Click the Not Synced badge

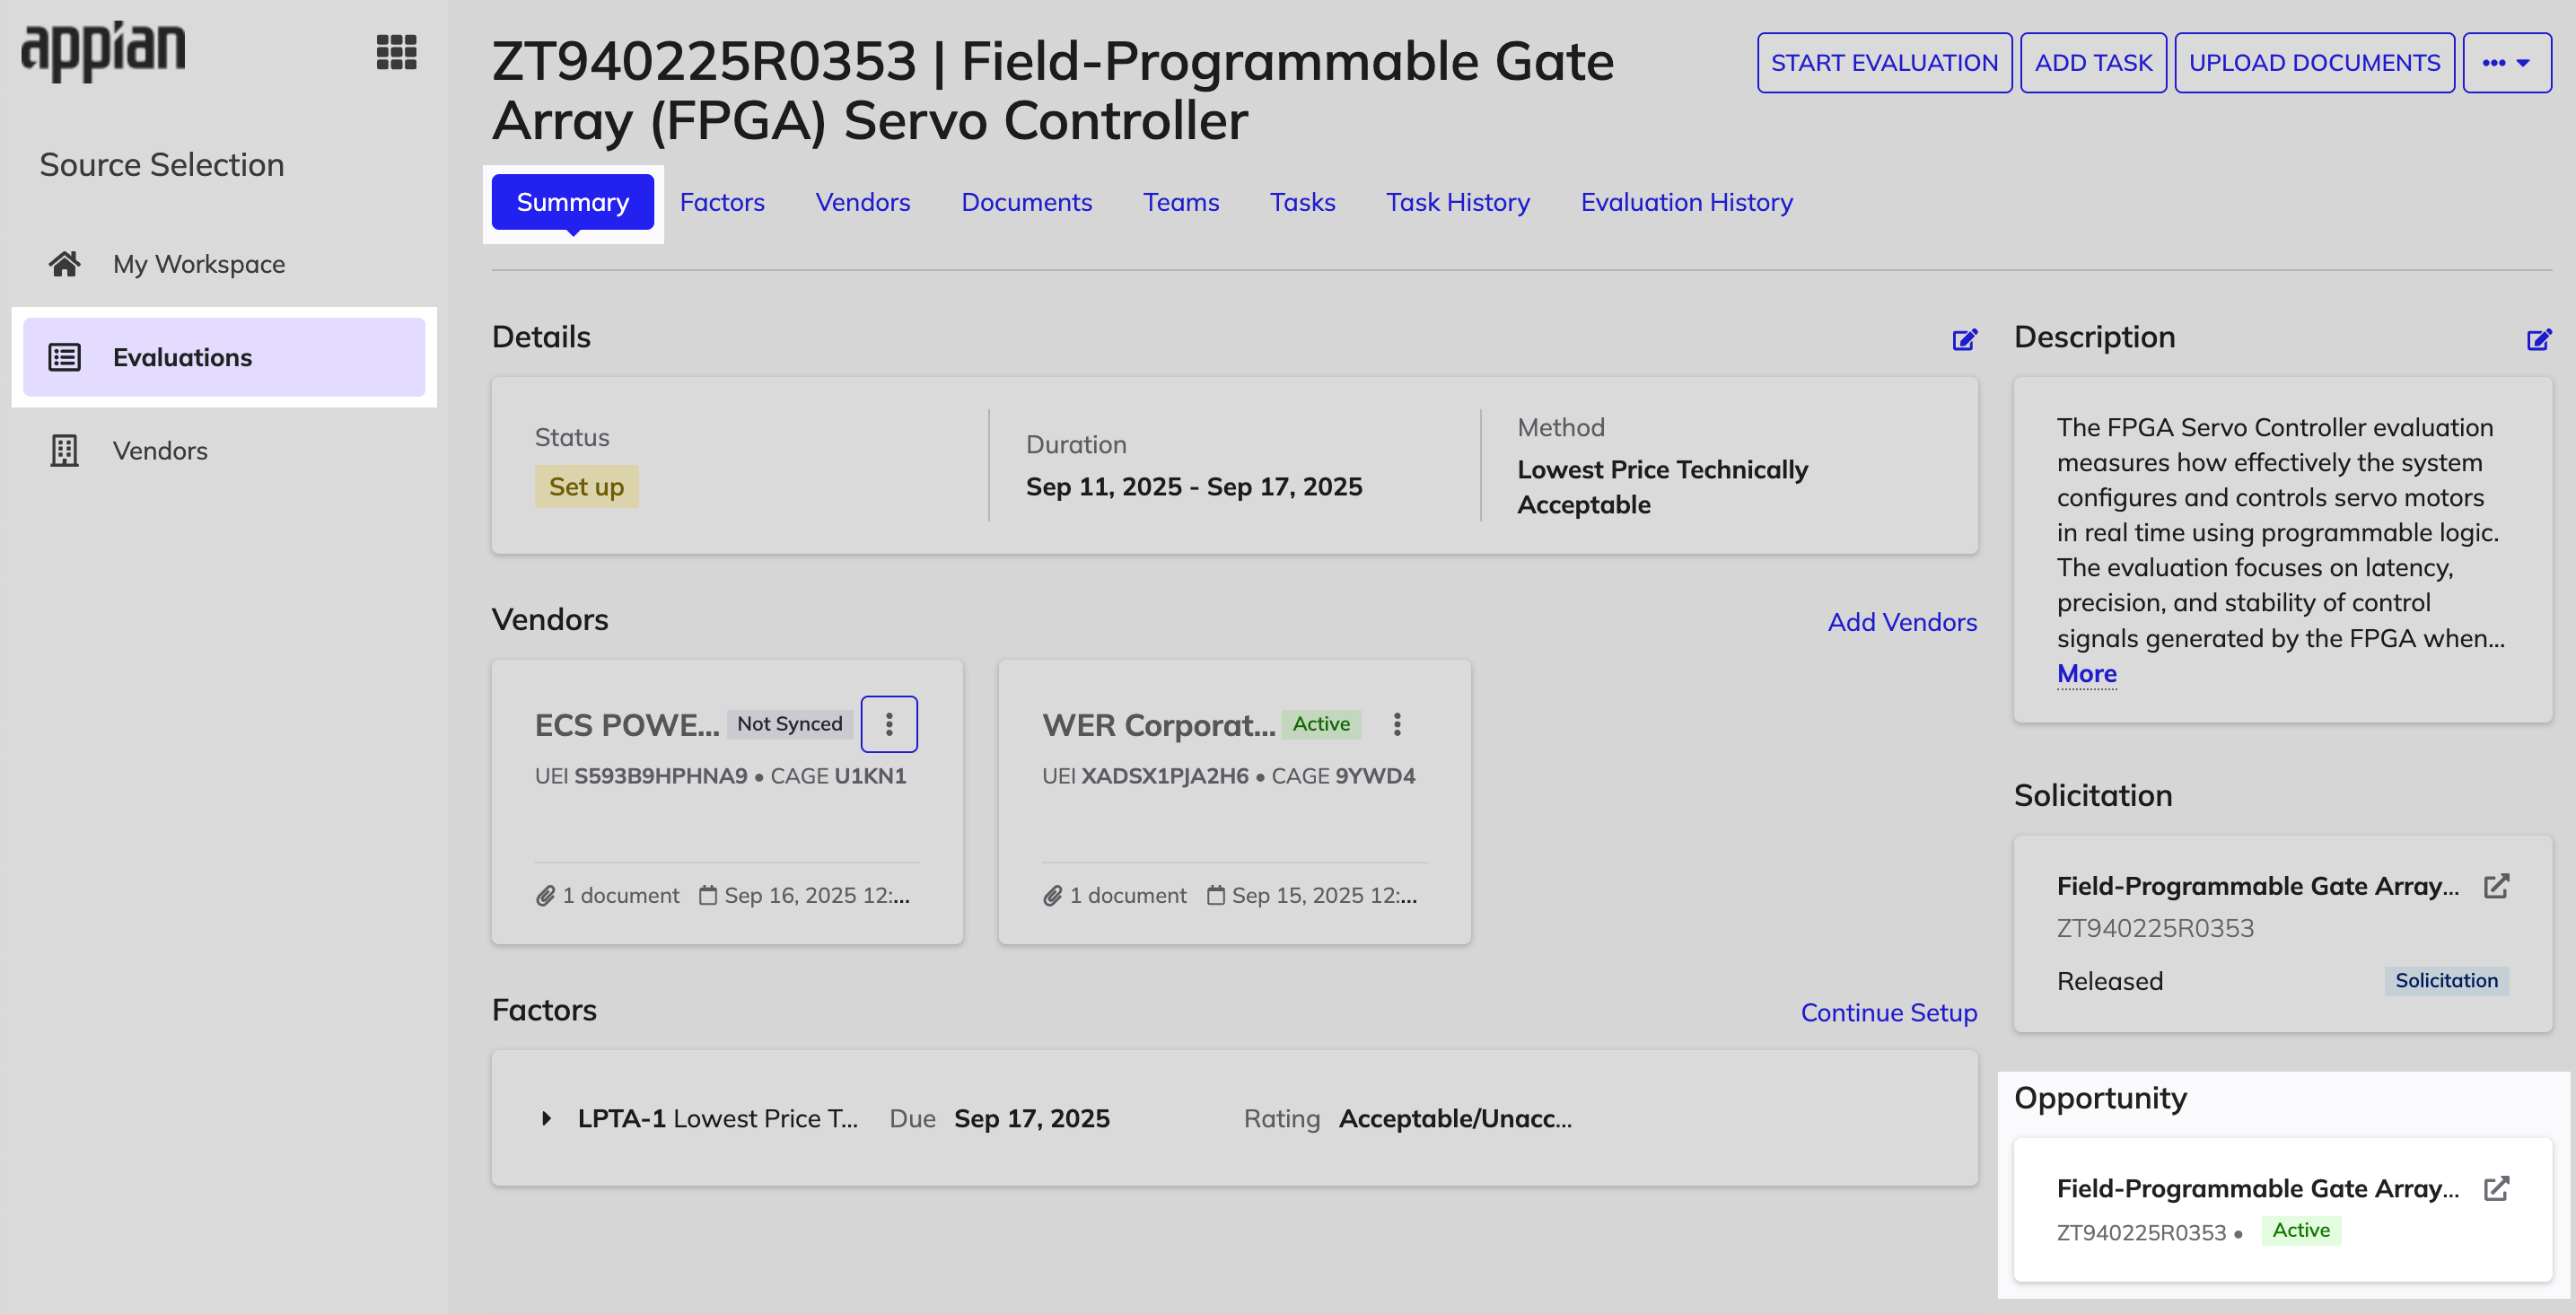click(x=790, y=724)
